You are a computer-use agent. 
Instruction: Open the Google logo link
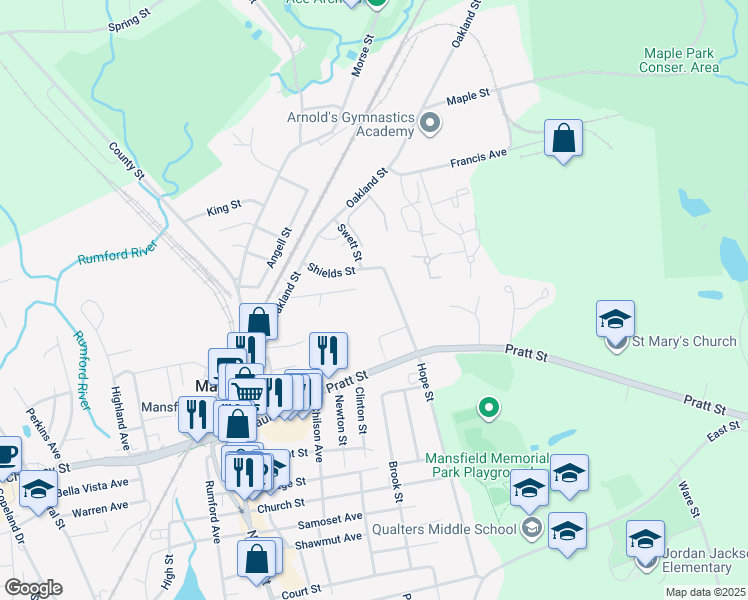[33, 588]
